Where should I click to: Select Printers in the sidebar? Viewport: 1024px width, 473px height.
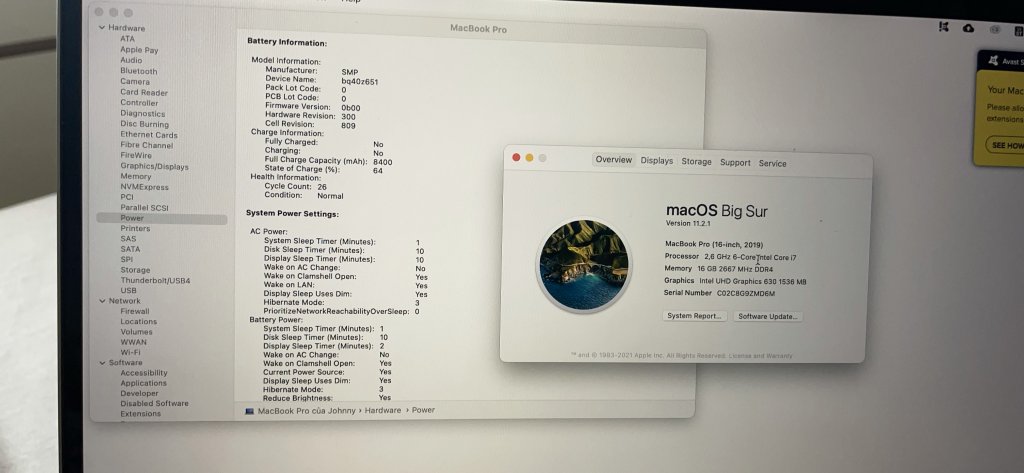[x=135, y=229]
